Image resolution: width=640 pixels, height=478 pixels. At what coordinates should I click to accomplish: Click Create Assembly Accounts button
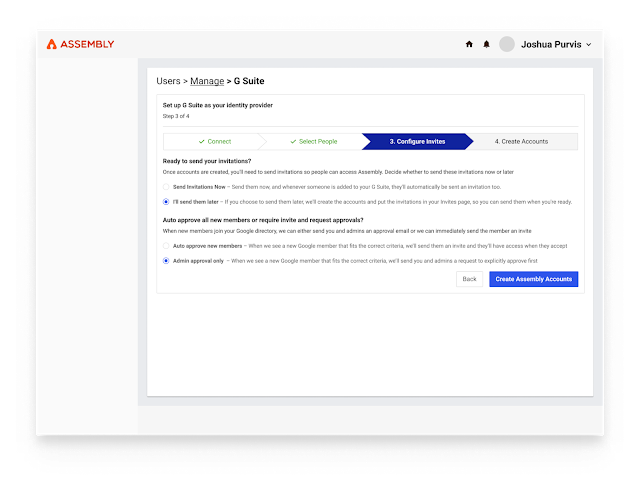point(533,279)
